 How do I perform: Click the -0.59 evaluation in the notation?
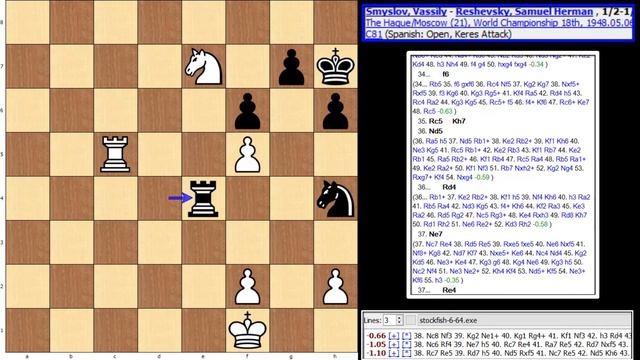pyautogui.click(x=481, y=177)
